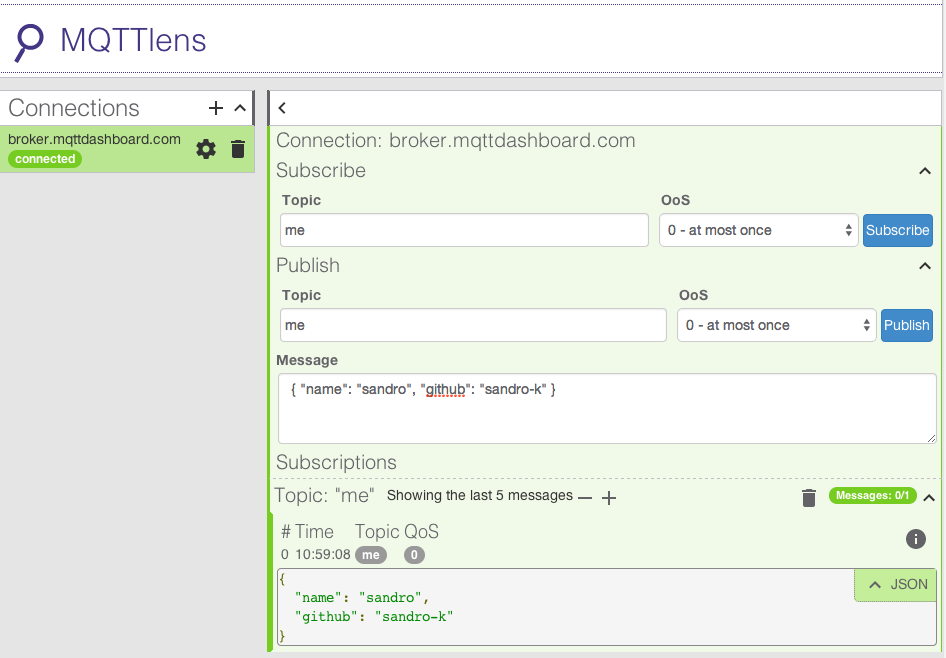
Task: Click the back arrow above Connection title
Action: pos(283,108)
